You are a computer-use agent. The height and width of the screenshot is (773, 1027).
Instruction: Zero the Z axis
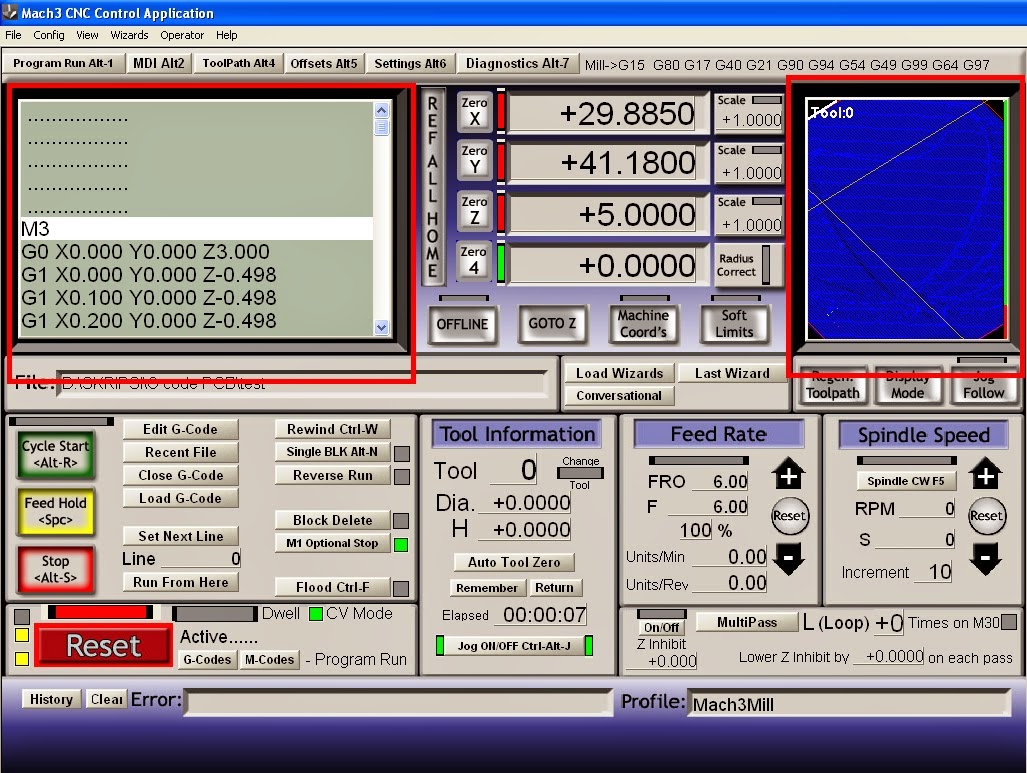pos(474,210)
